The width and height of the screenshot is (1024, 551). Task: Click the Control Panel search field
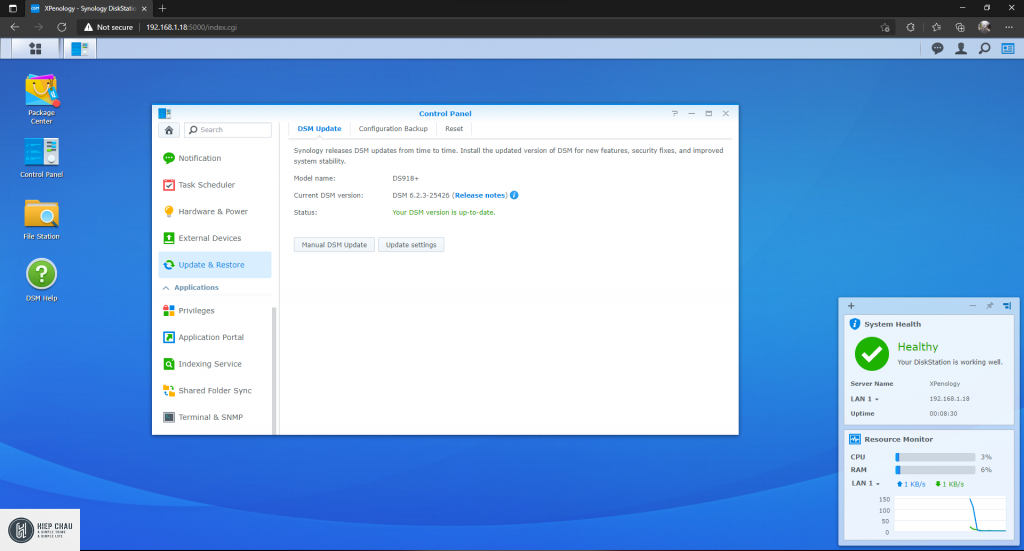[228, 130]
